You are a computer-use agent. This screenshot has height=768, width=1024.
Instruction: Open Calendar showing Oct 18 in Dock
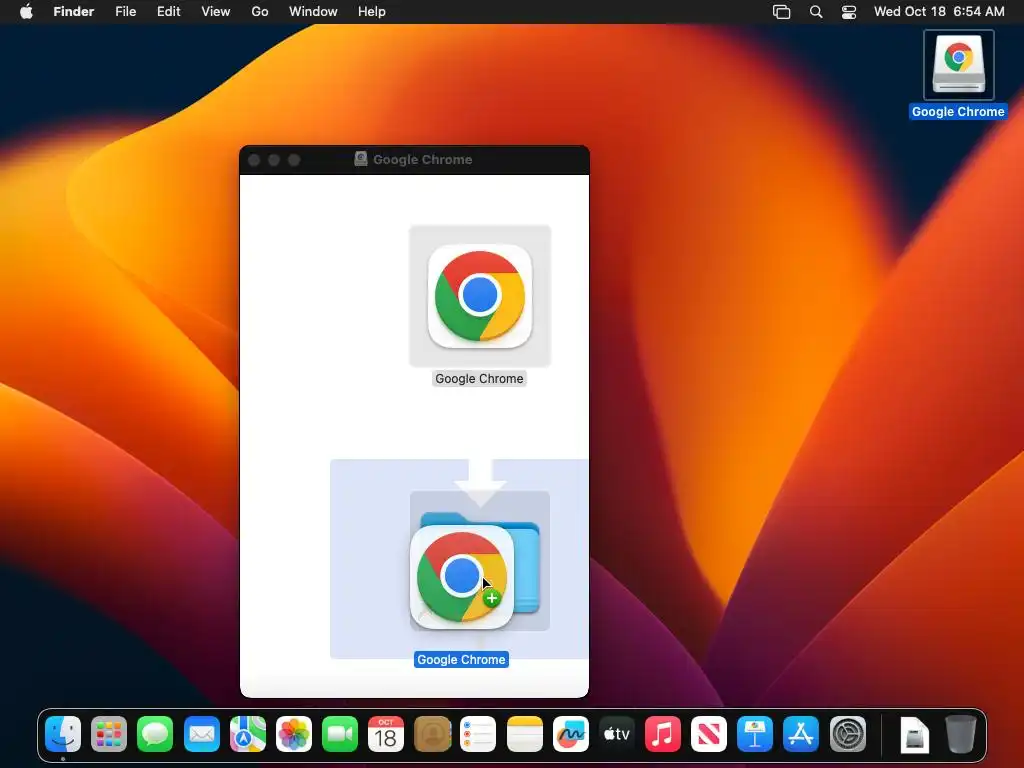386,735
